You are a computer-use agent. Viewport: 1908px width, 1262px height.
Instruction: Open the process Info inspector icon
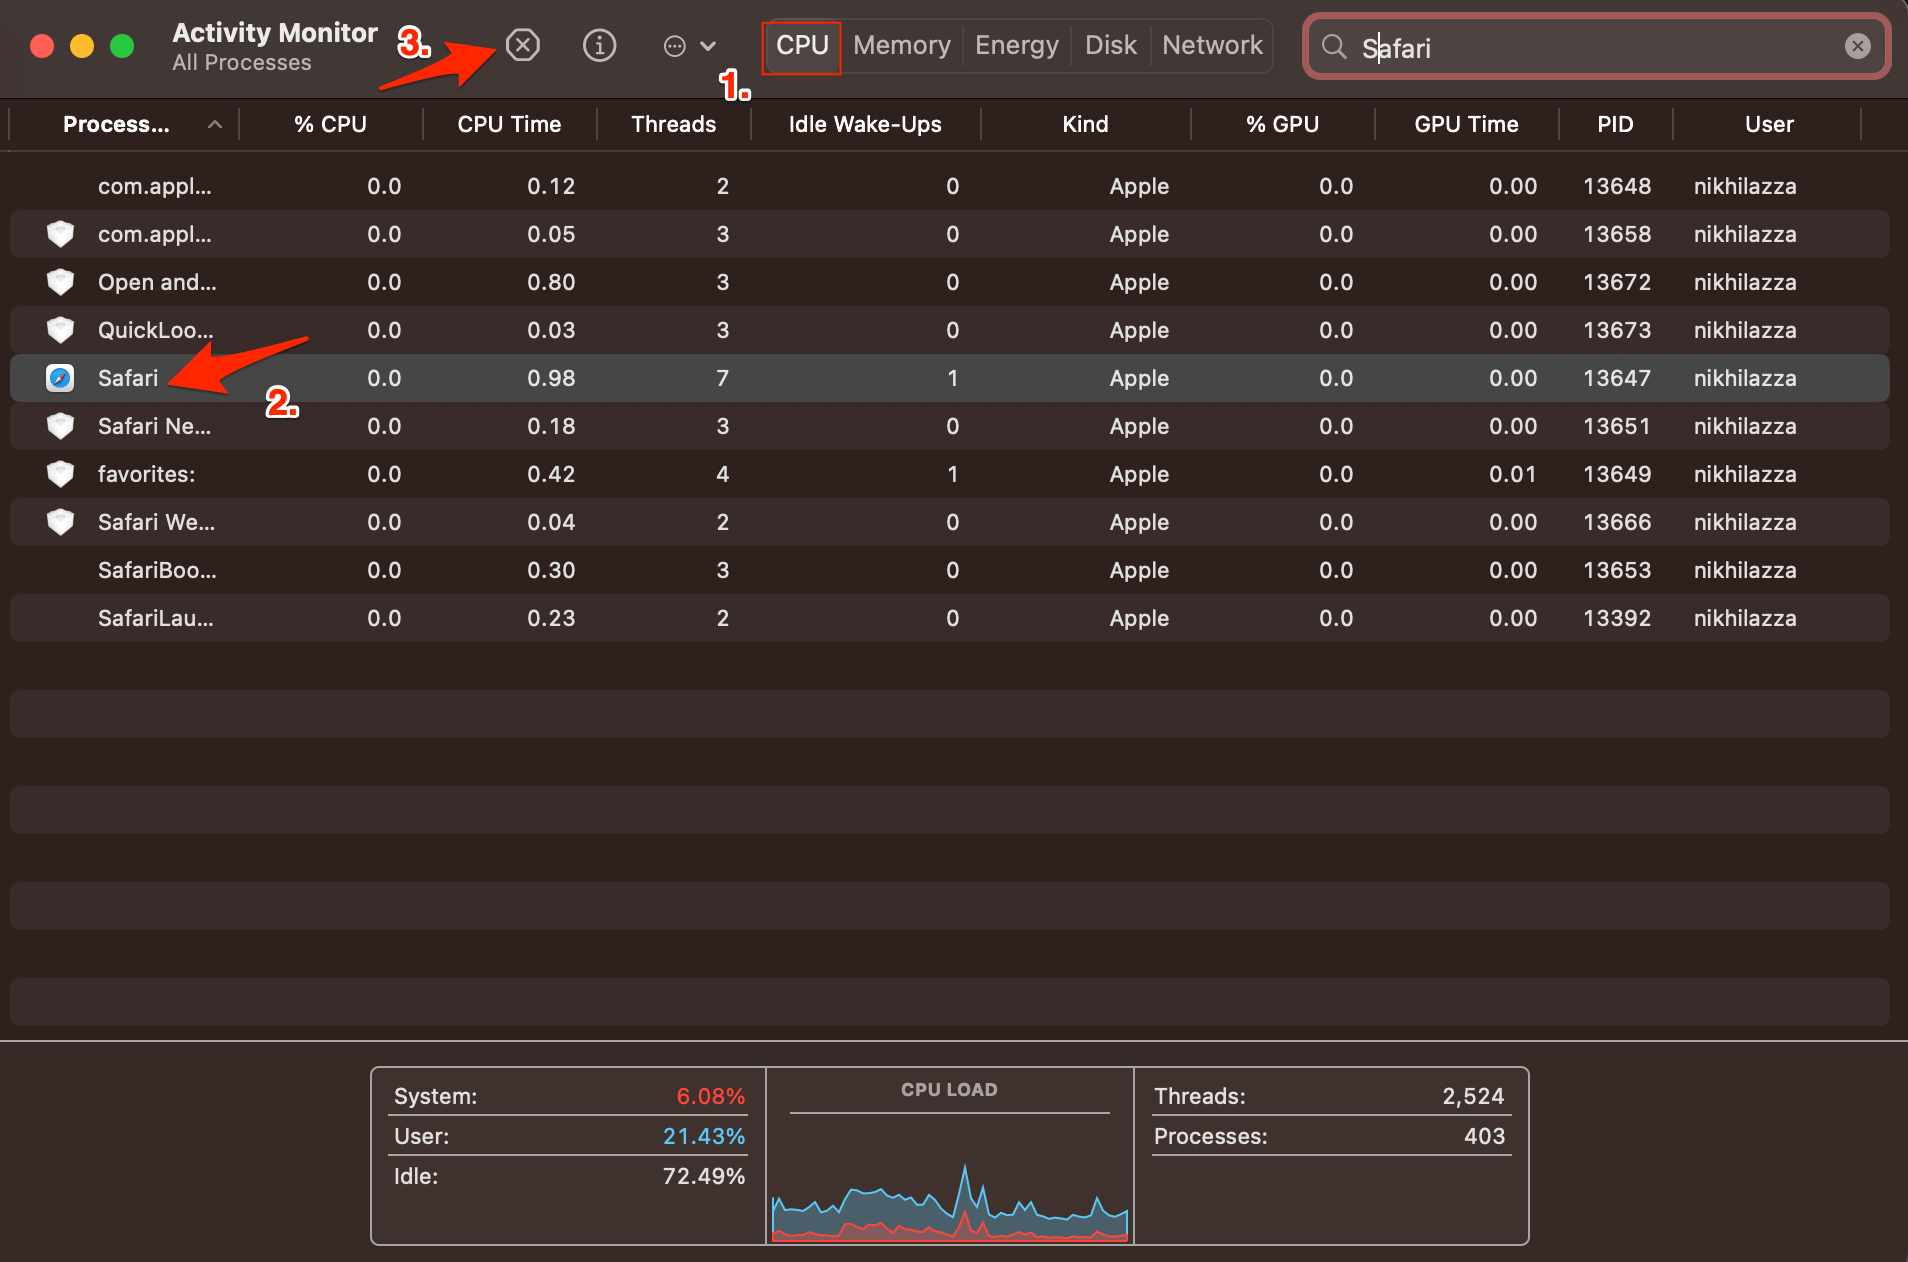(599, 45)
